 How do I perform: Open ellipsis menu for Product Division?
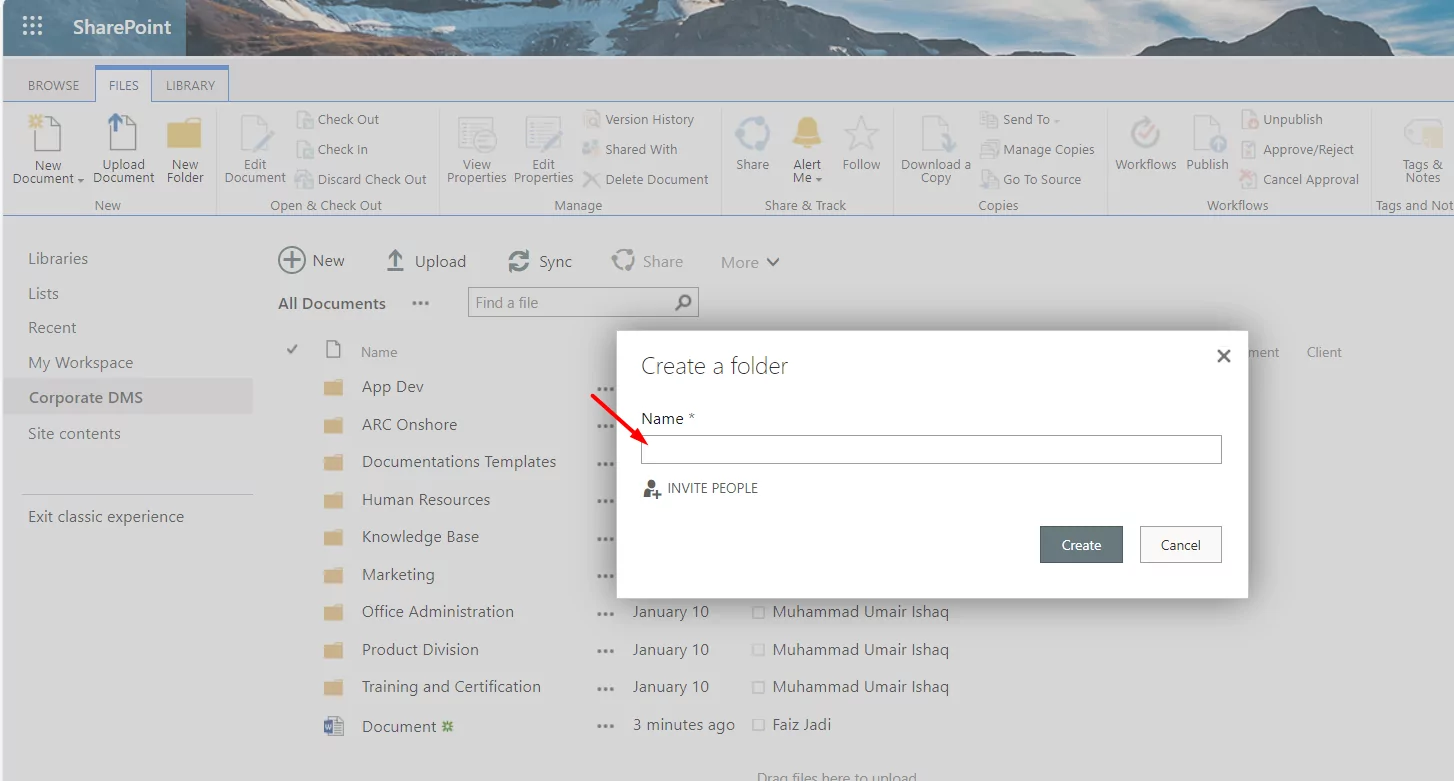(x=605, y=651)
